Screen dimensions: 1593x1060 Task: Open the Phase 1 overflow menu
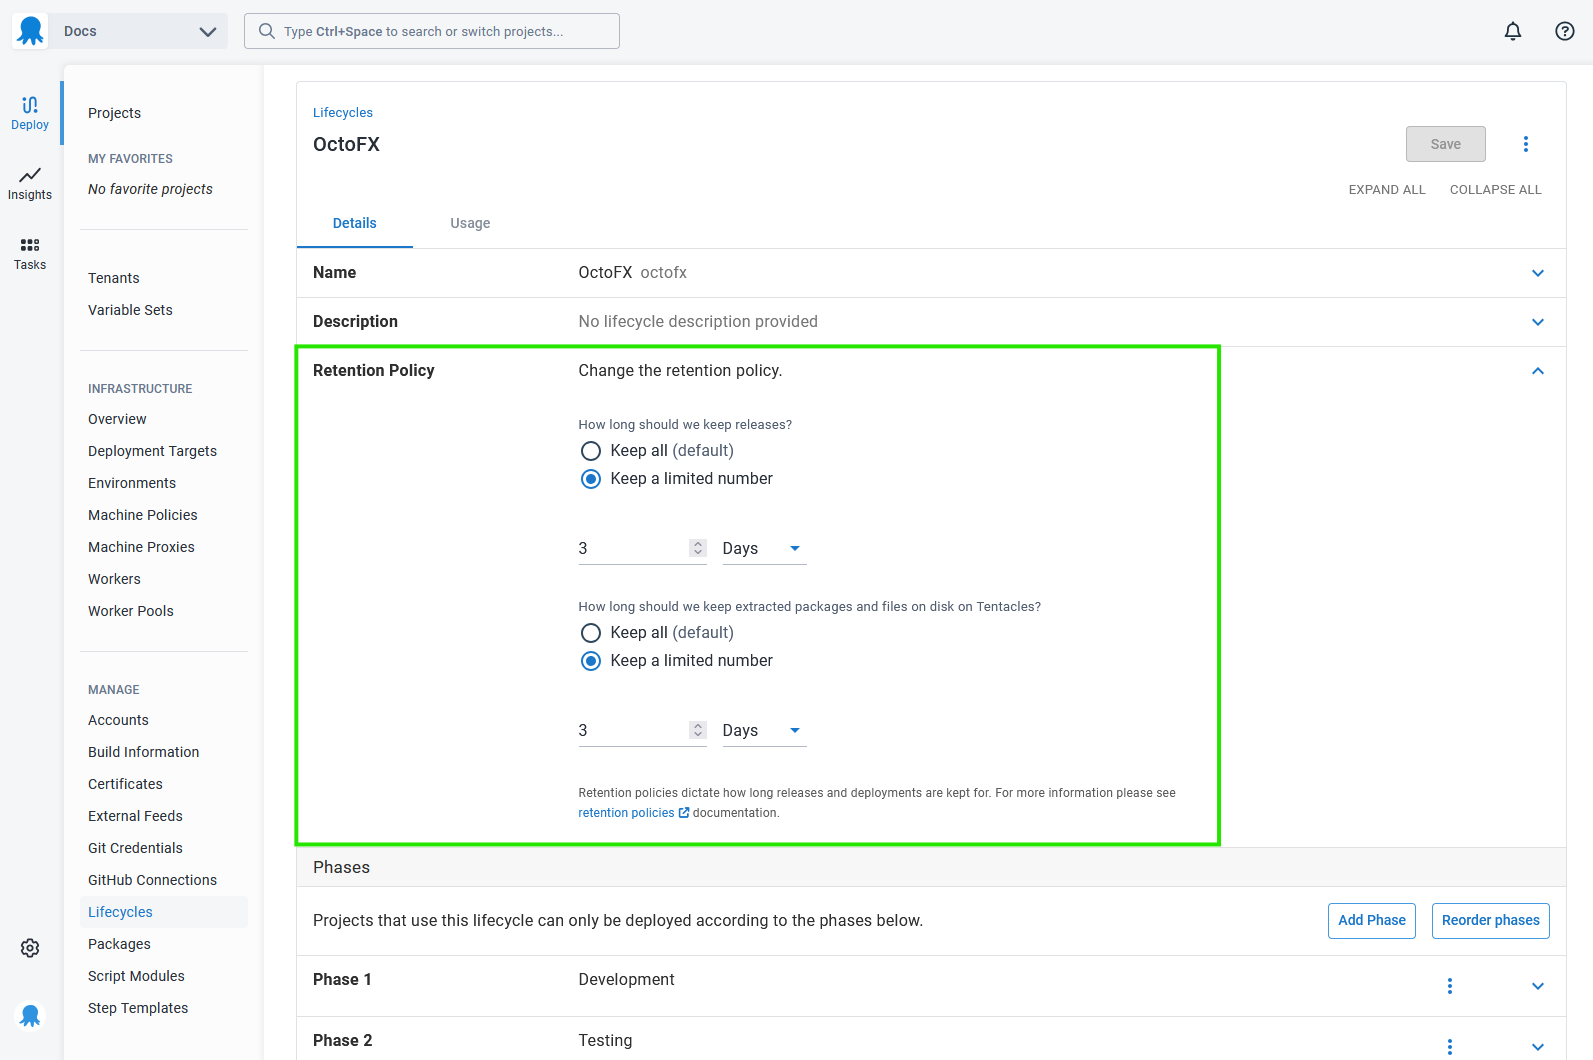click(x=1450, y=986)
